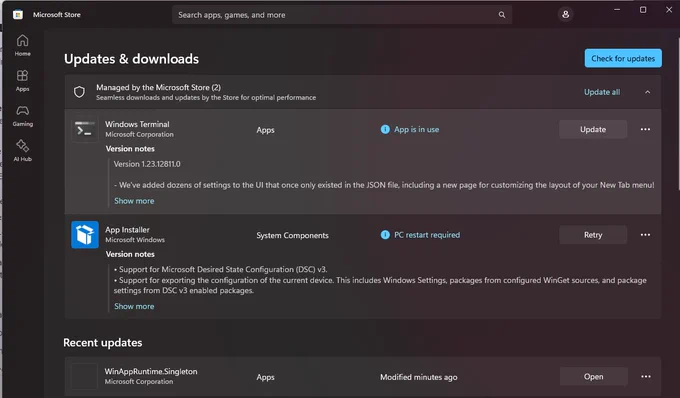This screenshot has height=398, width=680.
Task: Click Modified minutes ago text
Action: 418,377
